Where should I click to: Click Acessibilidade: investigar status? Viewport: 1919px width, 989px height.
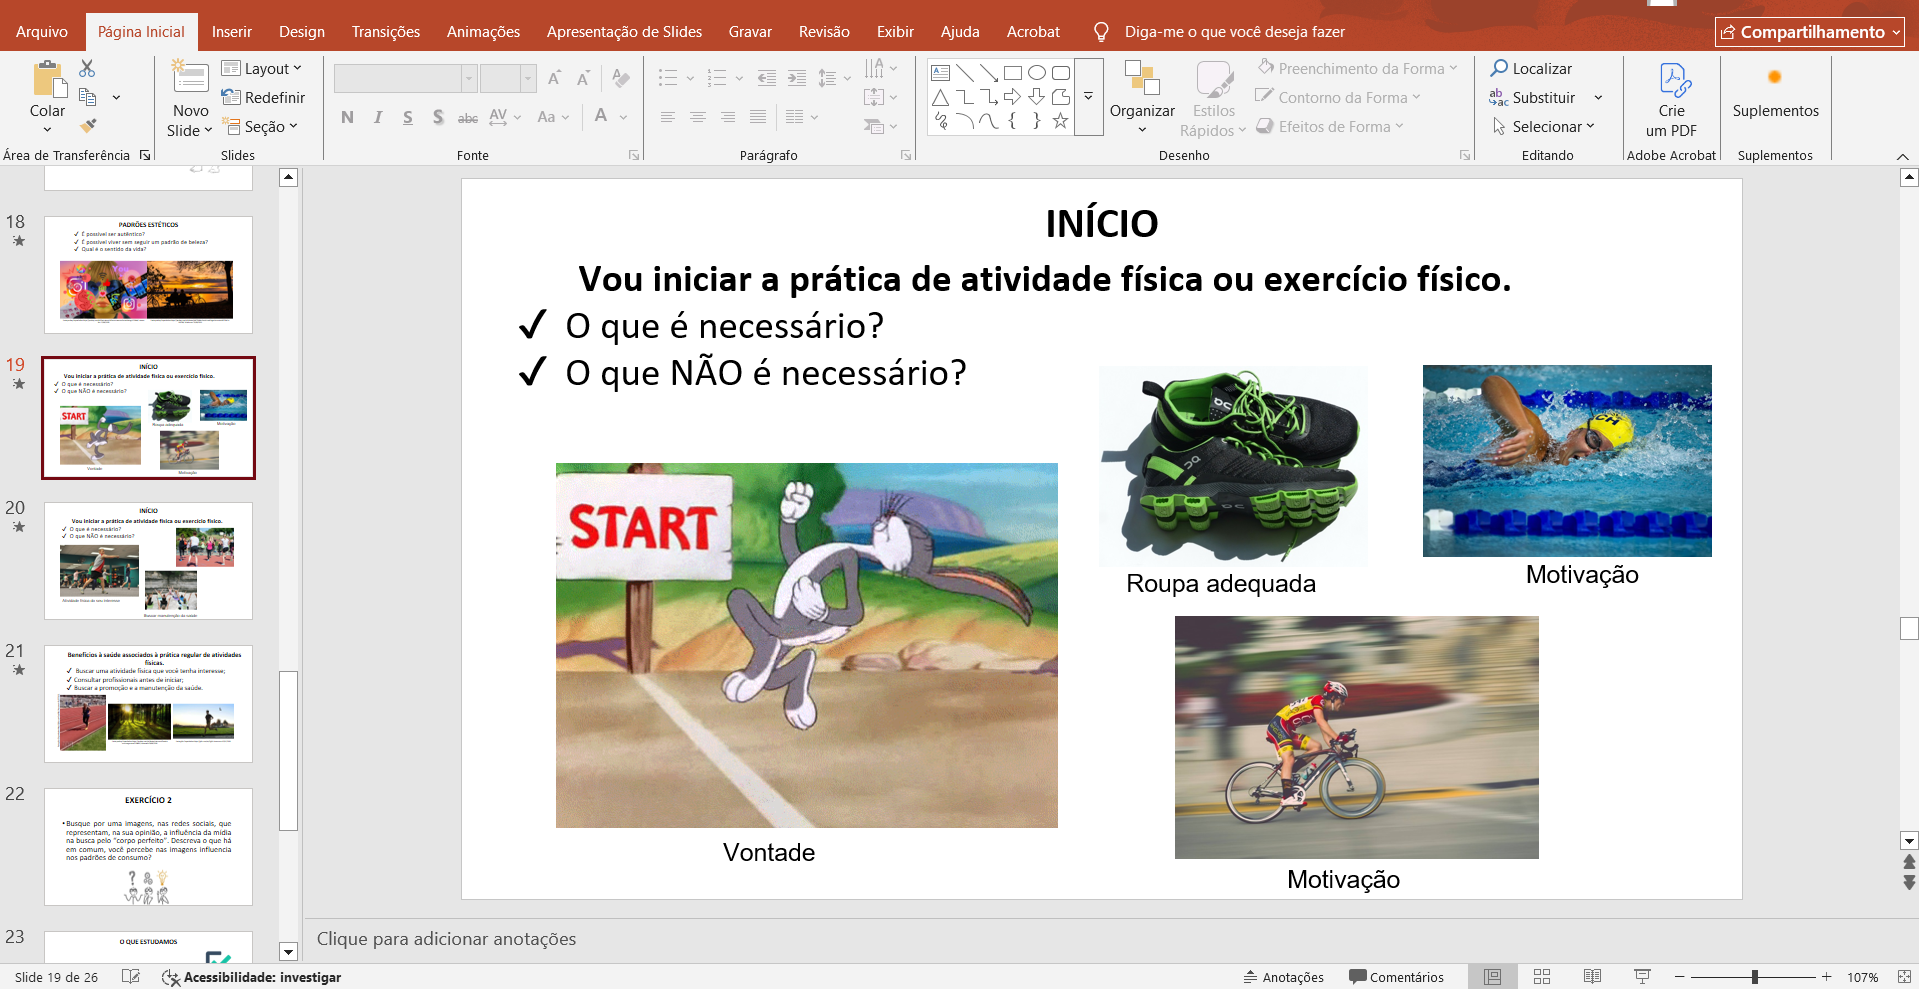252,977
